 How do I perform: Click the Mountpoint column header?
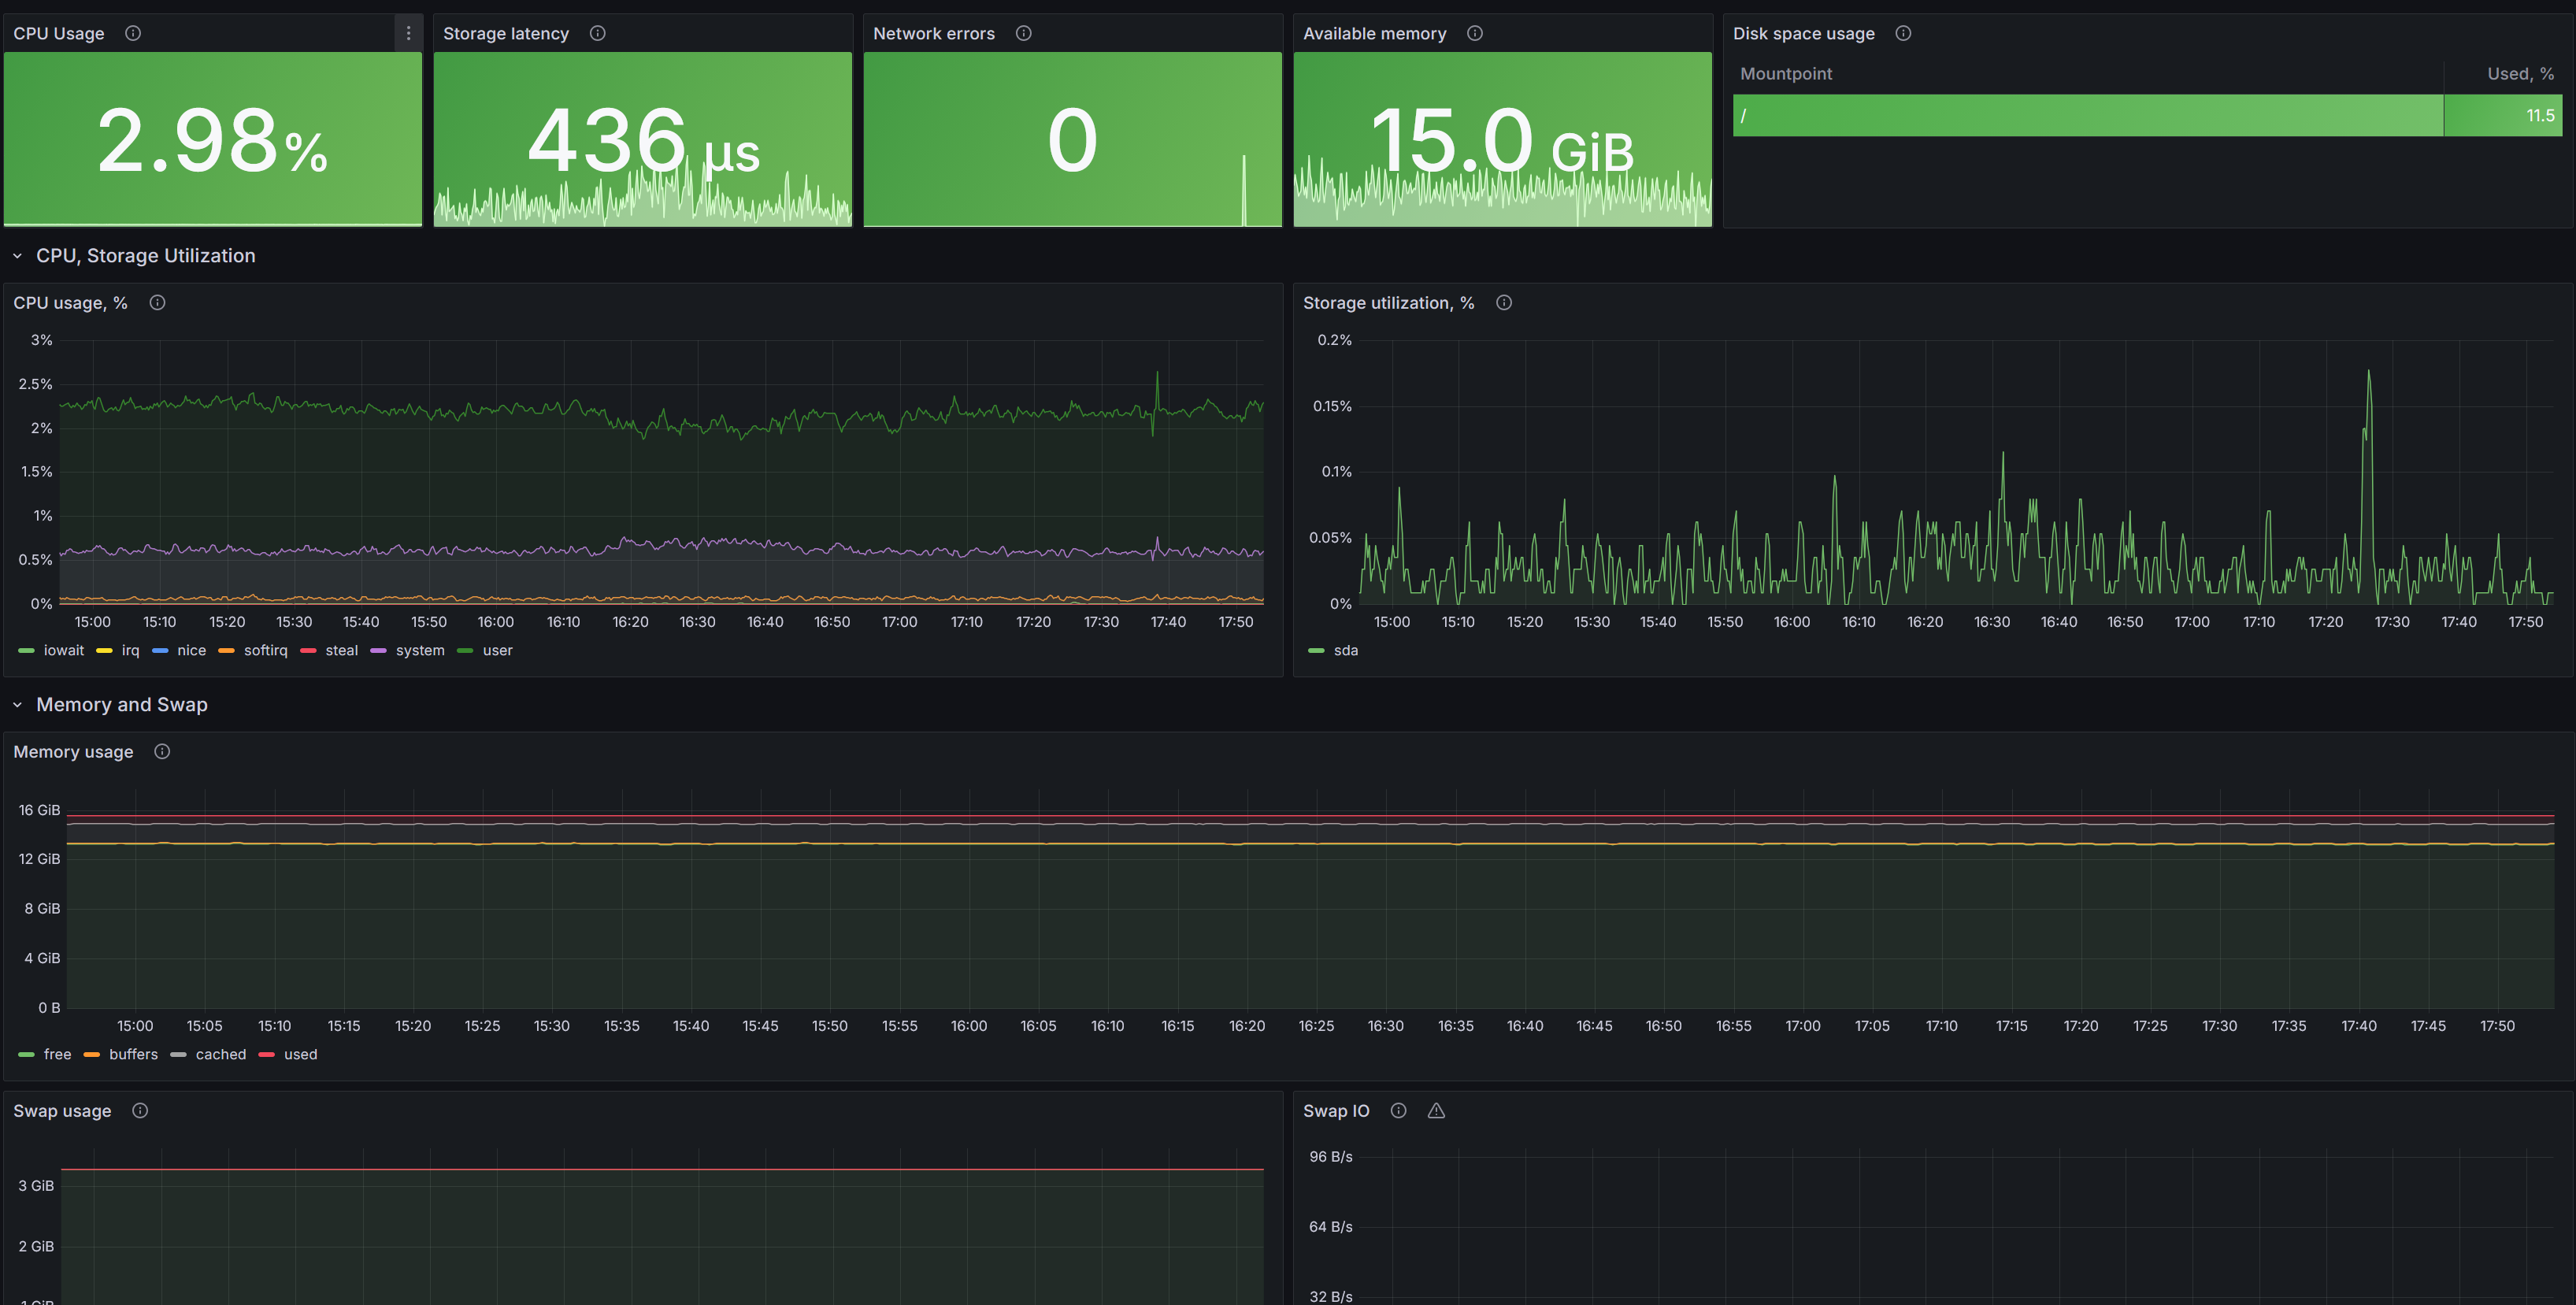[x=1786, y=73]
